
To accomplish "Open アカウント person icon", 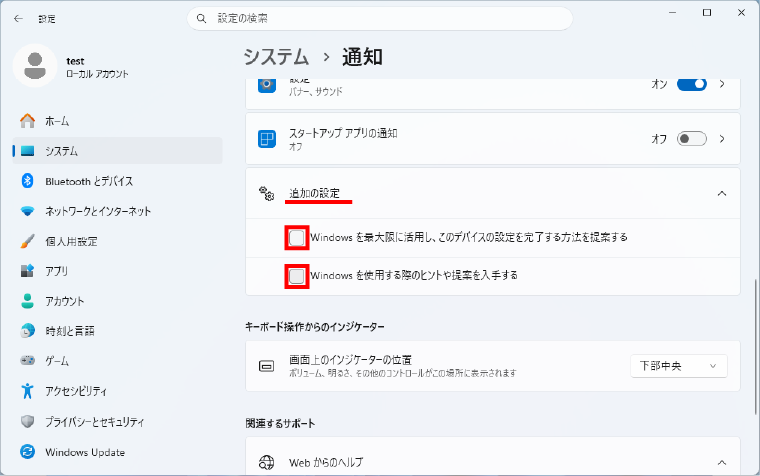I will pyautogui.click(x=28, y=301).
